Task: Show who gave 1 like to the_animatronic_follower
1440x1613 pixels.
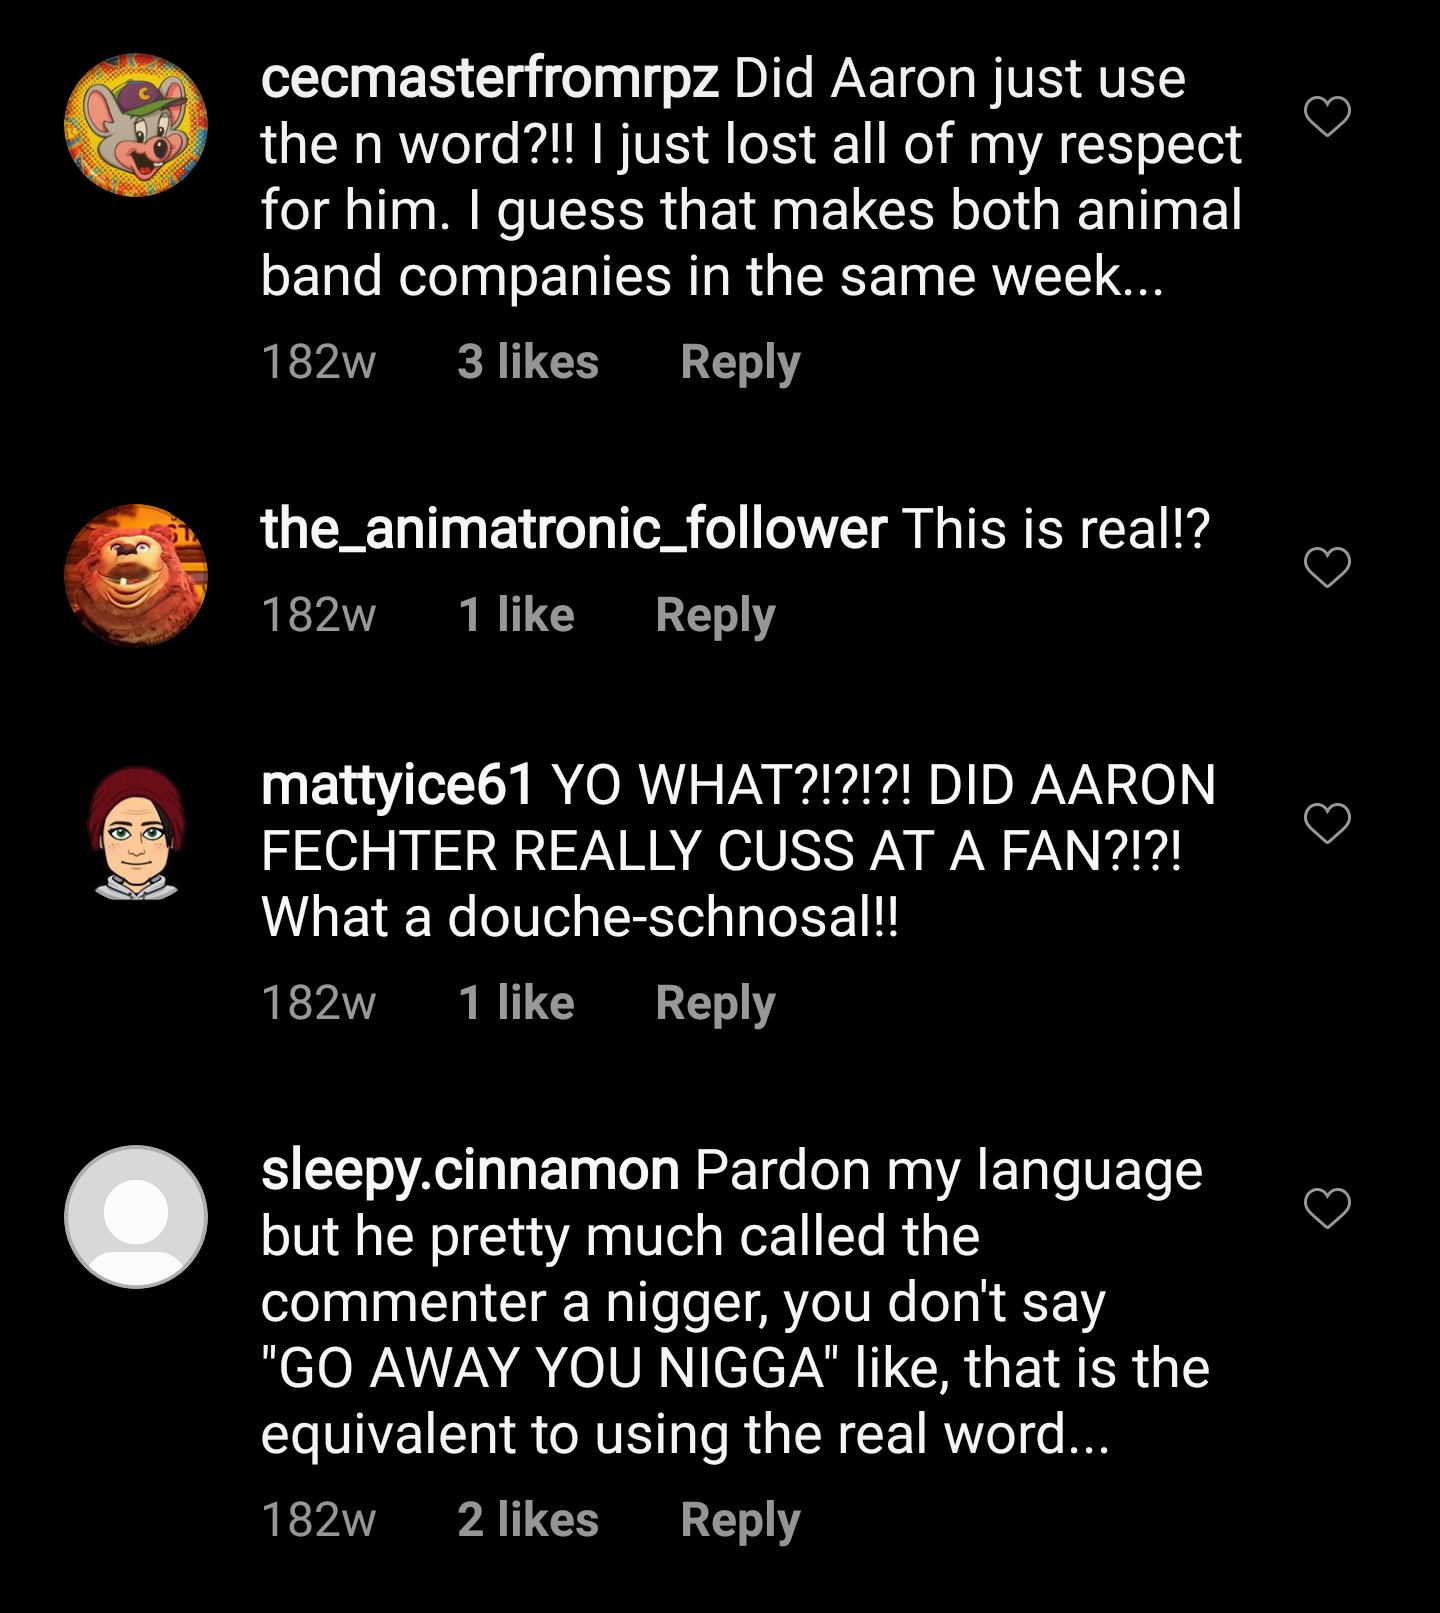Action: click(x=516, y=615)
